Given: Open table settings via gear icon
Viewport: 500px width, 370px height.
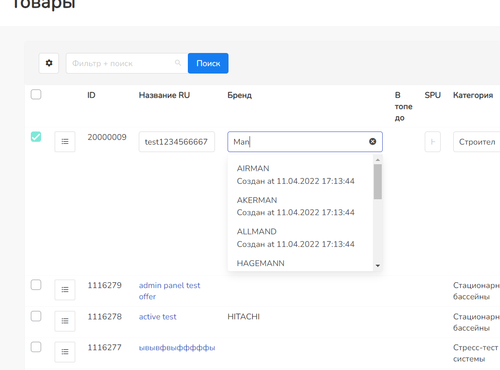Looking at the screenshot, I should (x=49, y=63).
